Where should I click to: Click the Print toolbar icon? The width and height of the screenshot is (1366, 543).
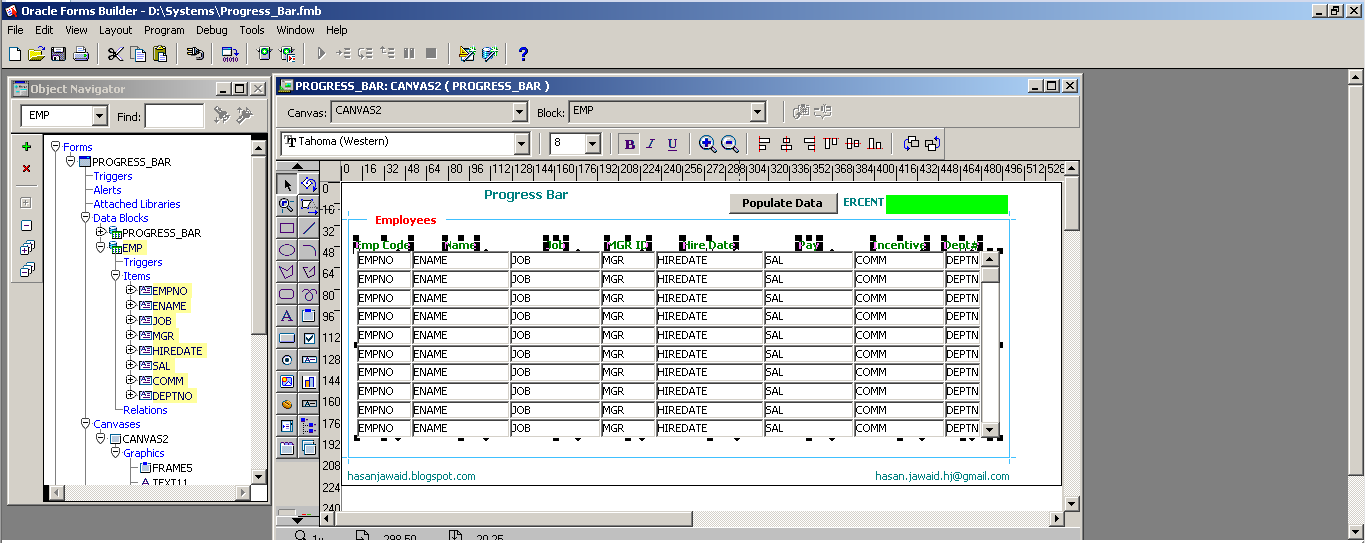81,54
